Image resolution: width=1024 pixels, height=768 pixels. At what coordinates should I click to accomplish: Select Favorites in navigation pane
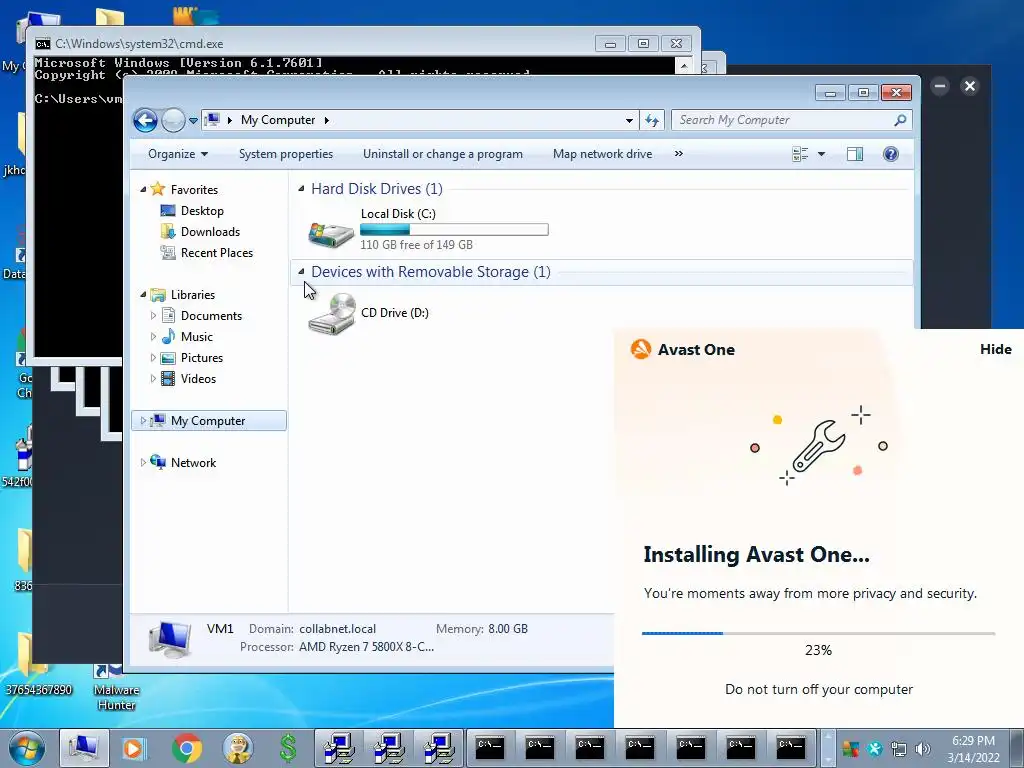tap(194, 189)
